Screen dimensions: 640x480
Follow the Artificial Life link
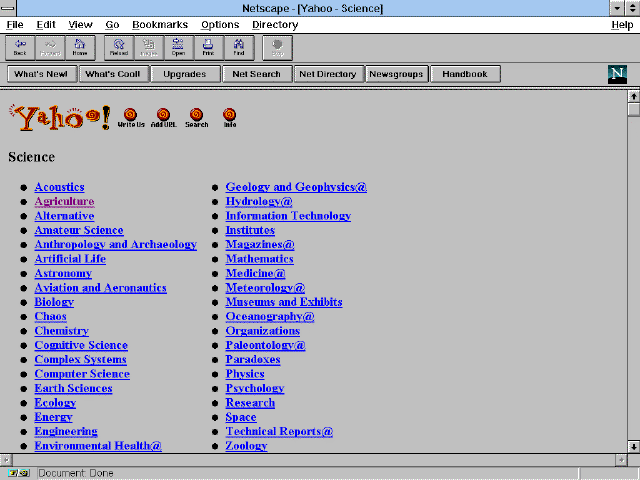(70, 259)
